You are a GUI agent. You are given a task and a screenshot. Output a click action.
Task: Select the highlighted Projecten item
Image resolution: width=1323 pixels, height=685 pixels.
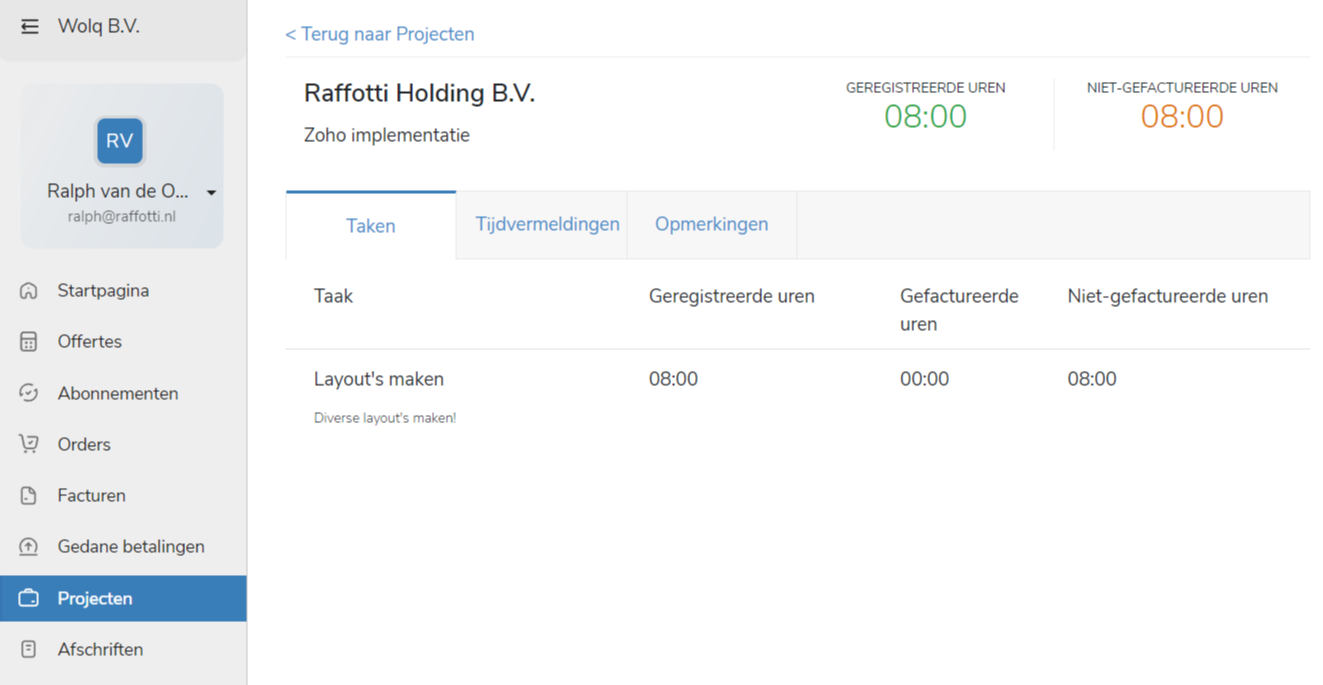[x=123, y=598]
